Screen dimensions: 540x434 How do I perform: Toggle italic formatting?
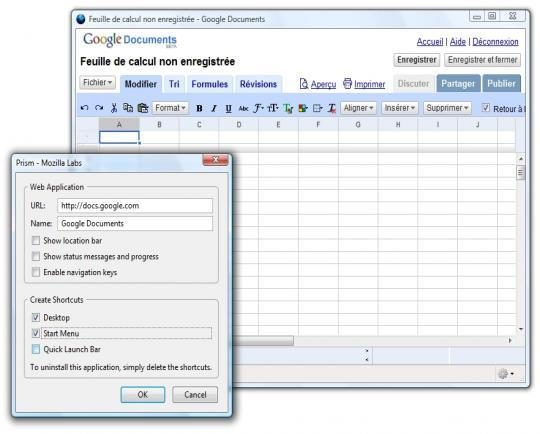tap(214, 108)
